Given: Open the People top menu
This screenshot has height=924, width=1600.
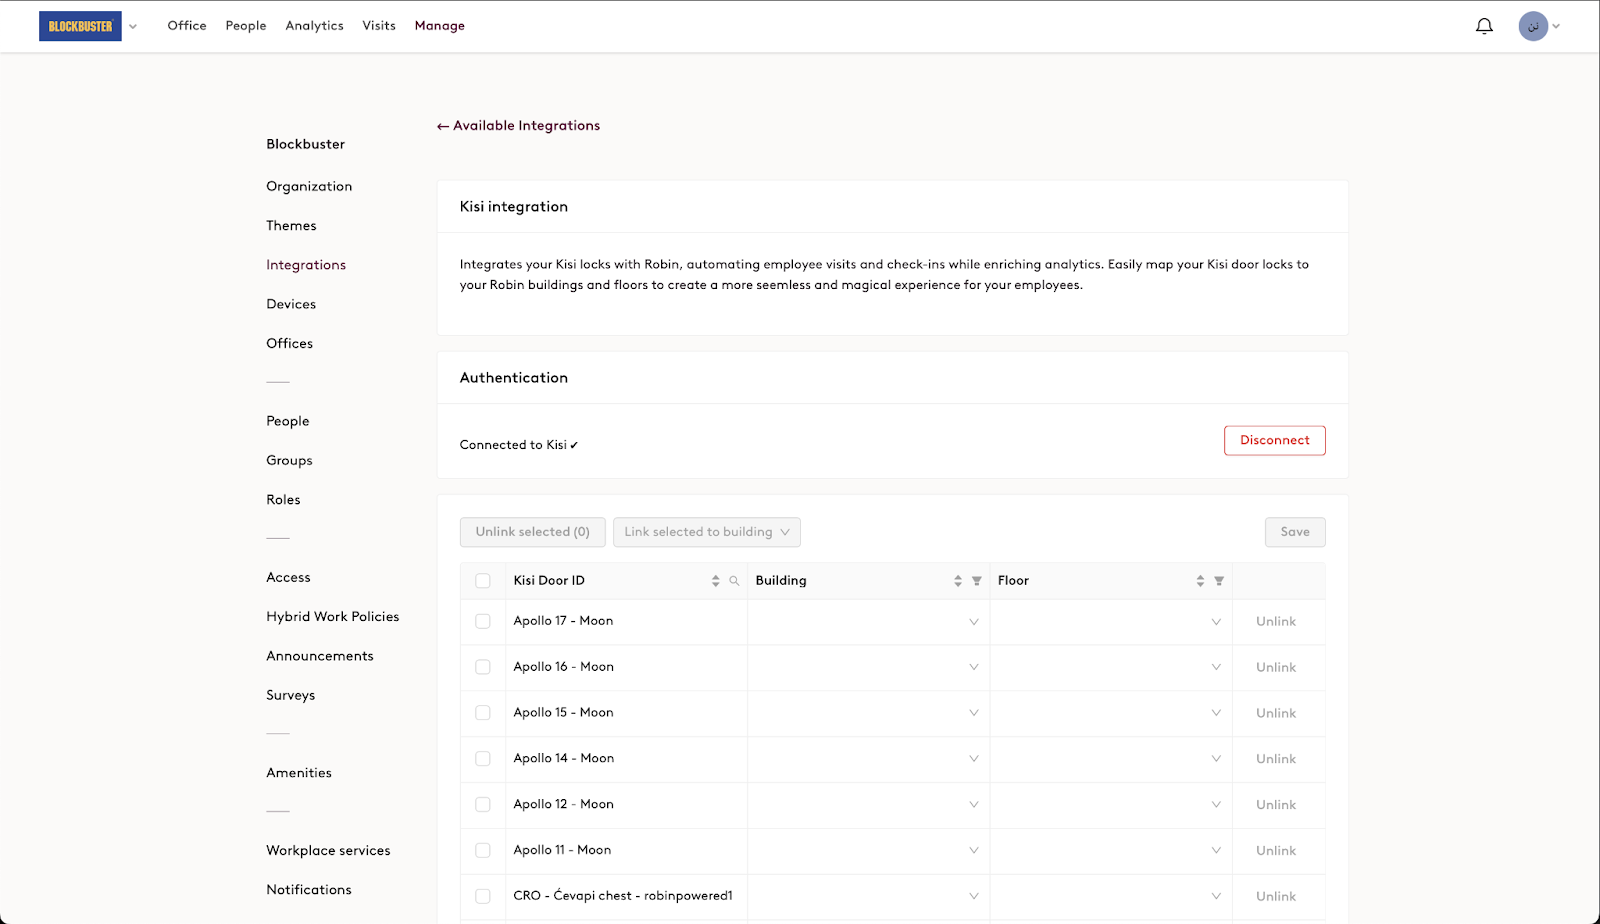Looking at the screenshot, I should tap(246, 26).
